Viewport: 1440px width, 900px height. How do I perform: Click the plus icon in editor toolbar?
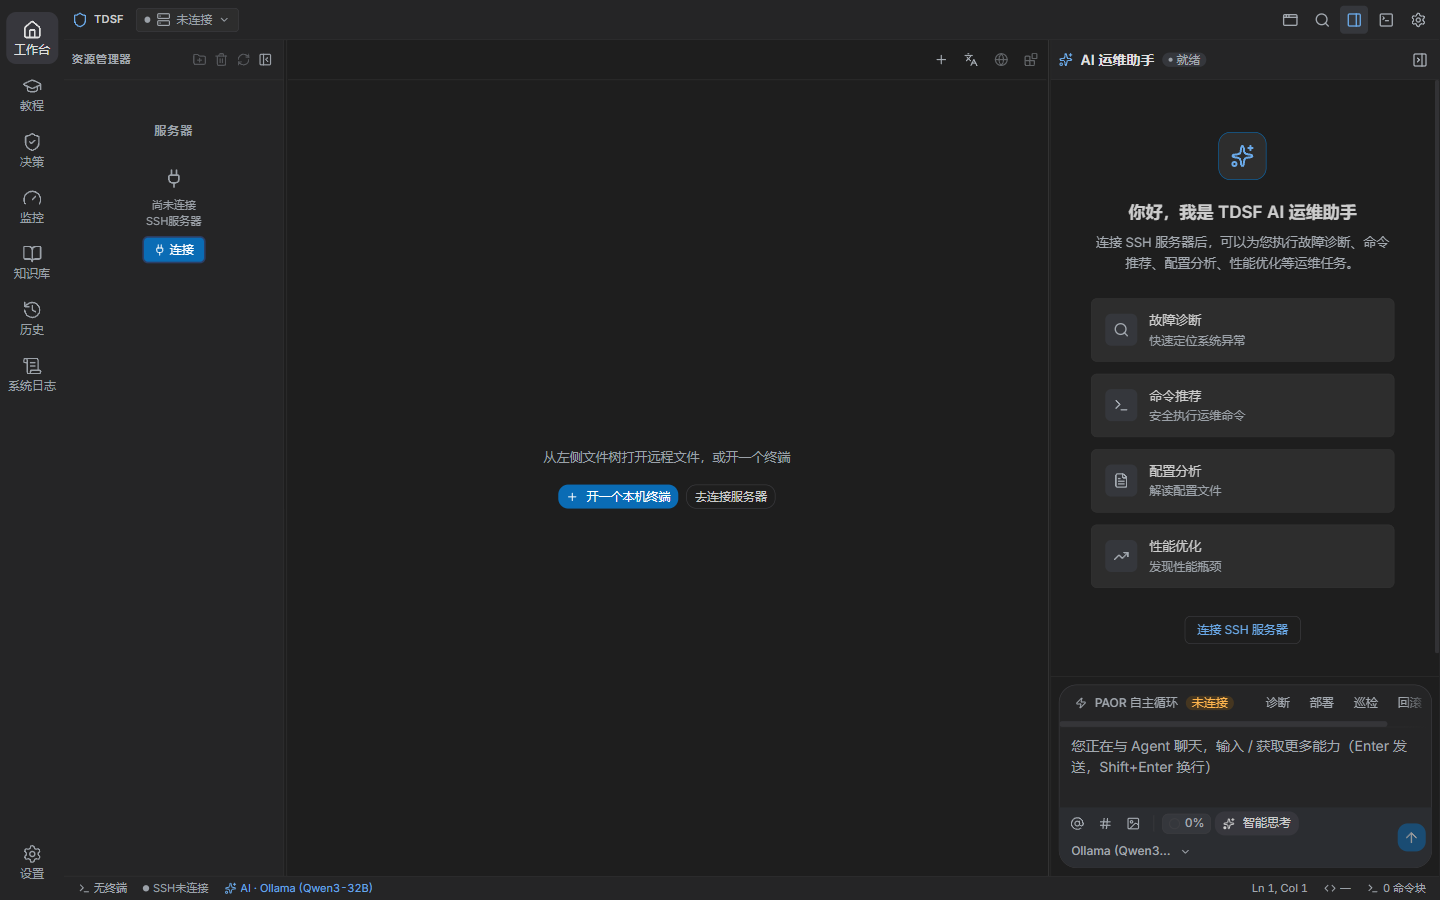[941, 60]
